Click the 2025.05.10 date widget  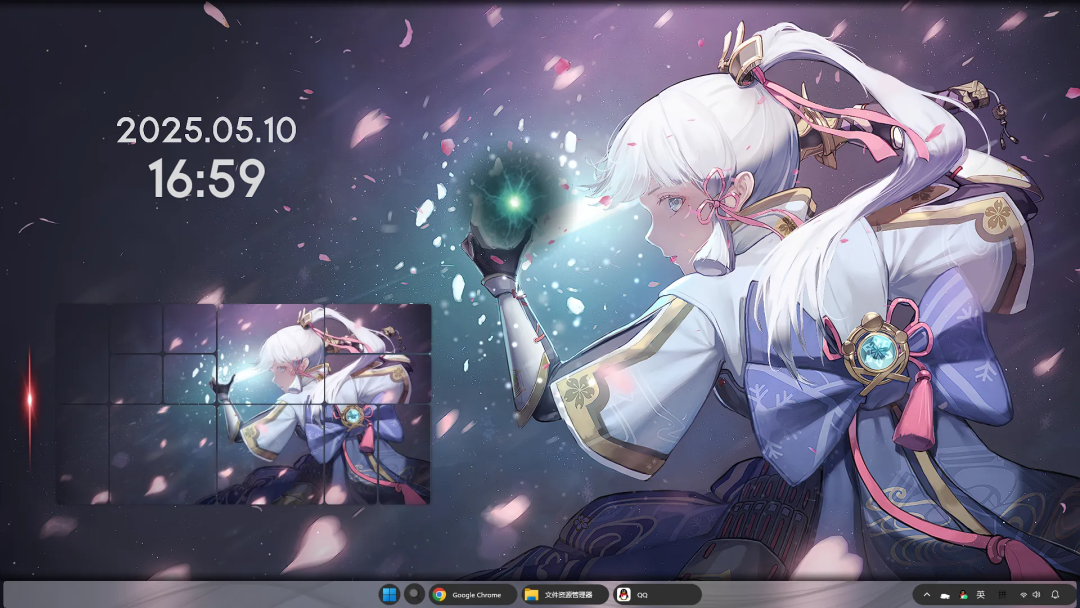(x=206, y=130)
